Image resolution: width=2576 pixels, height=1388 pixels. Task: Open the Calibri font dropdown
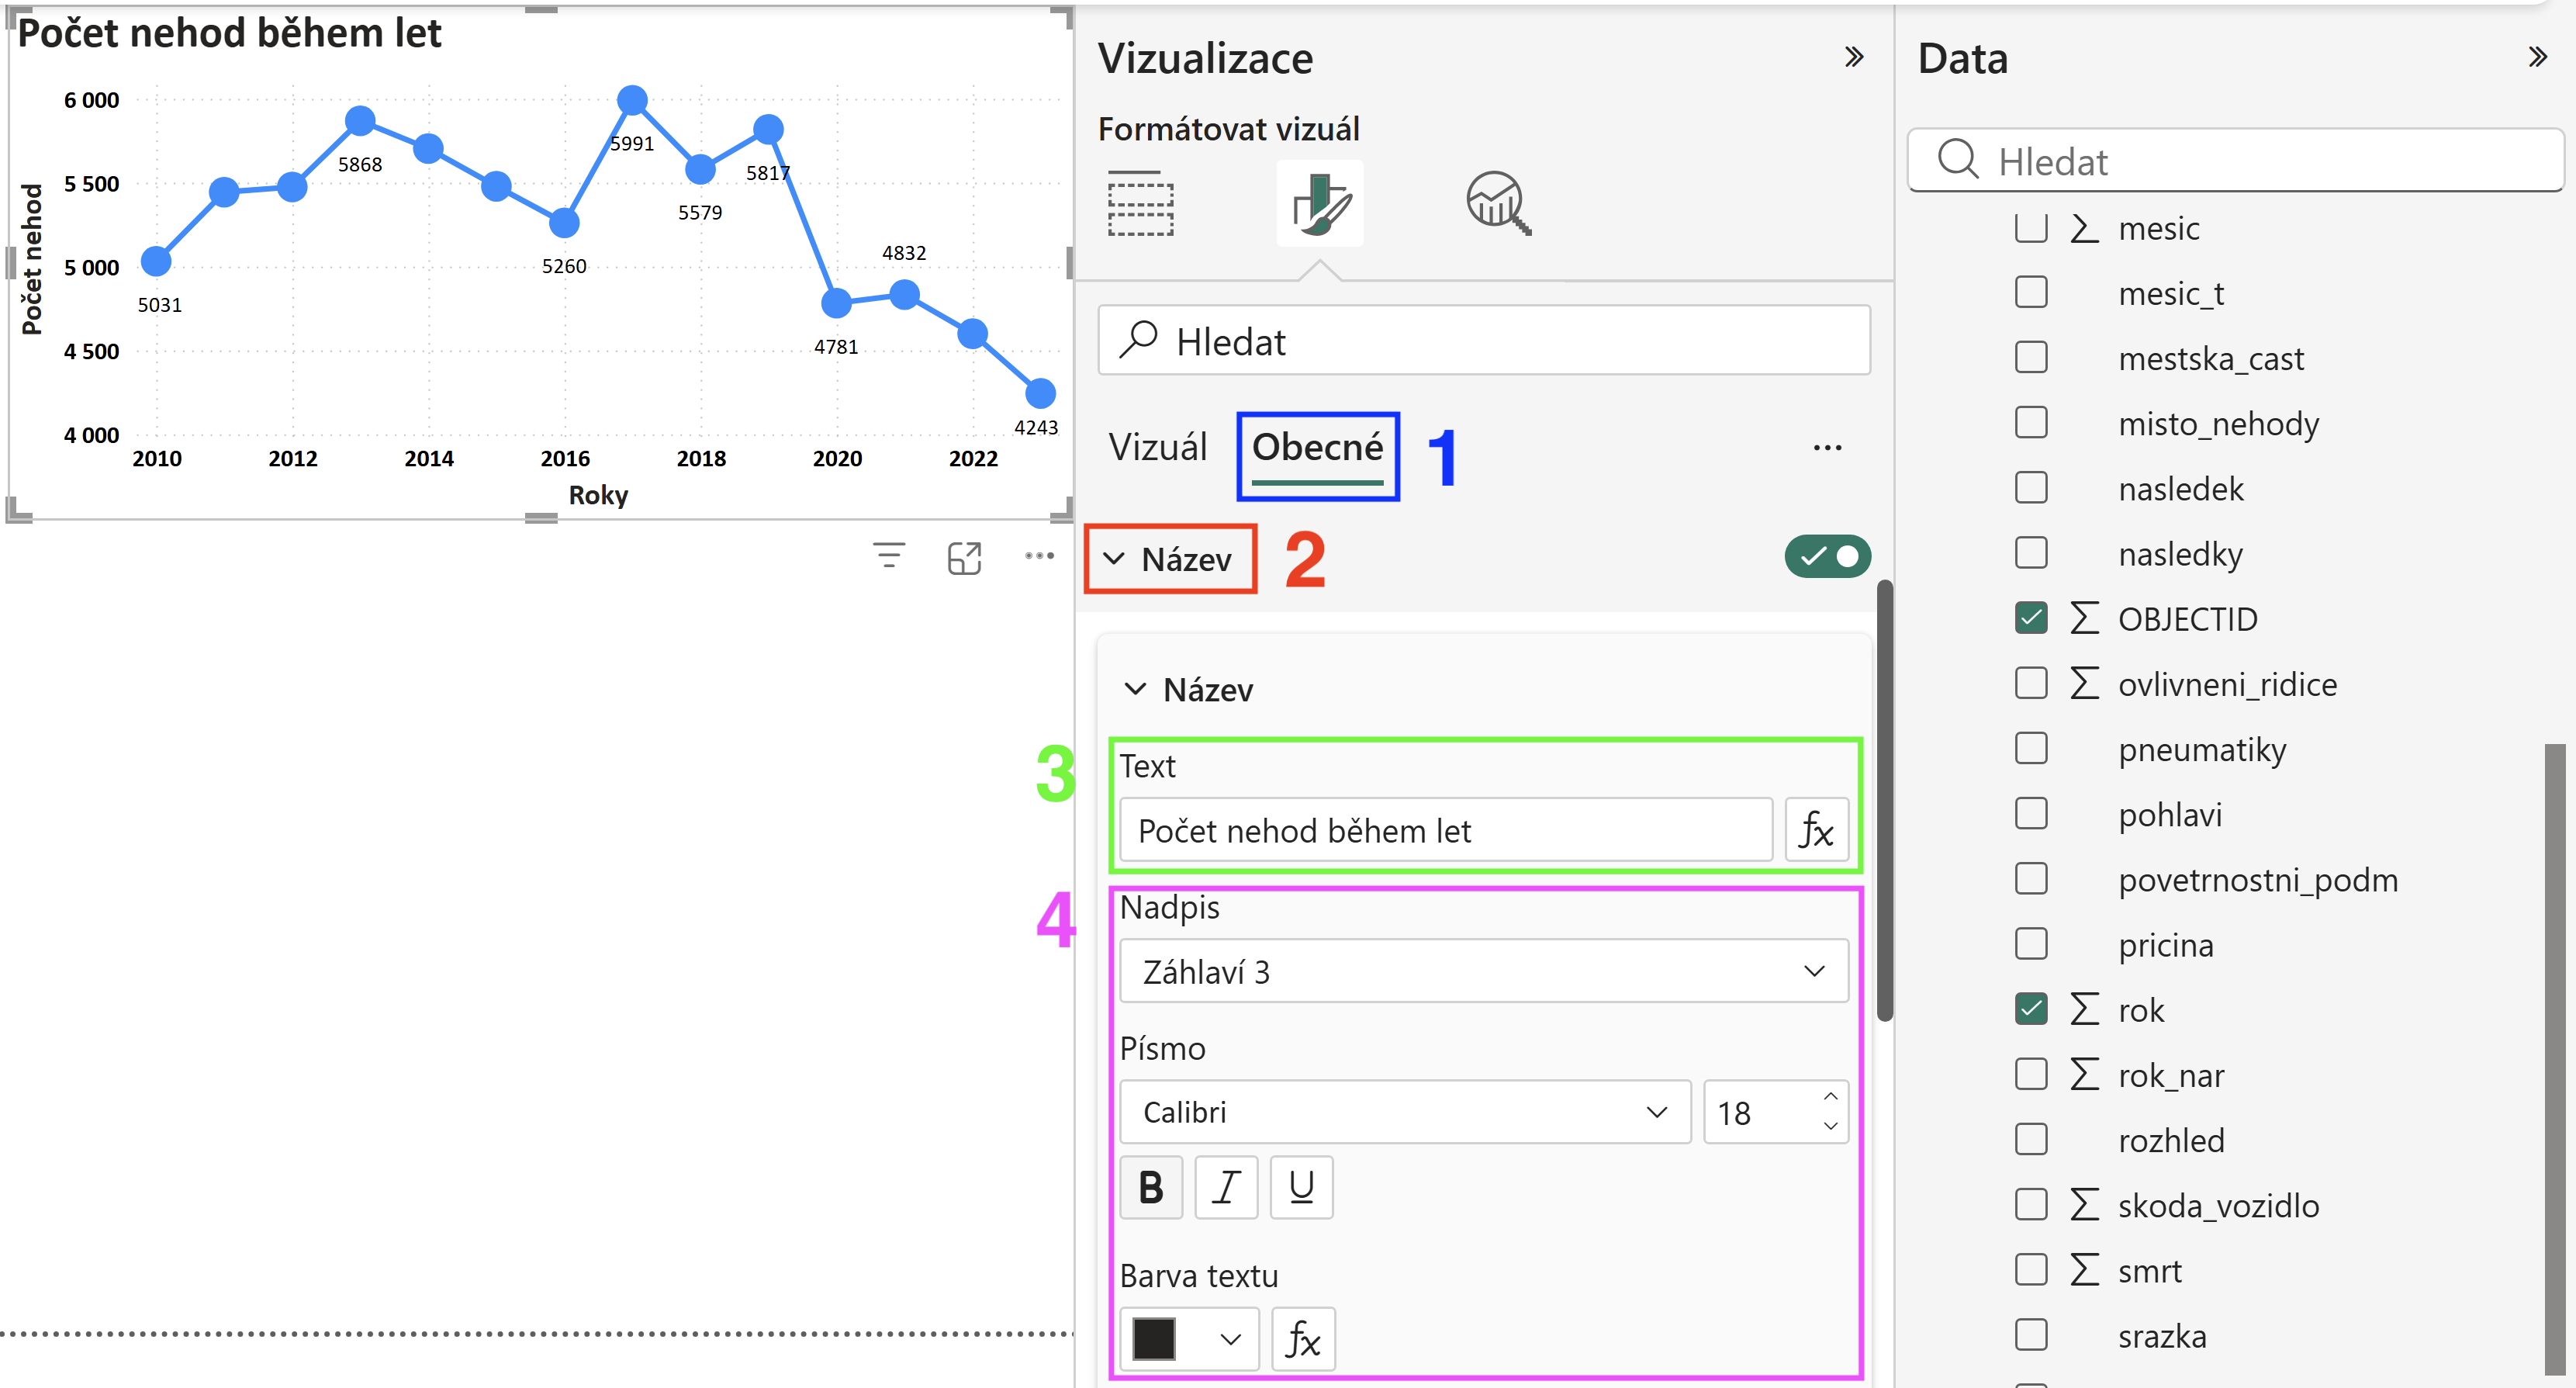pos(1405,1112)
